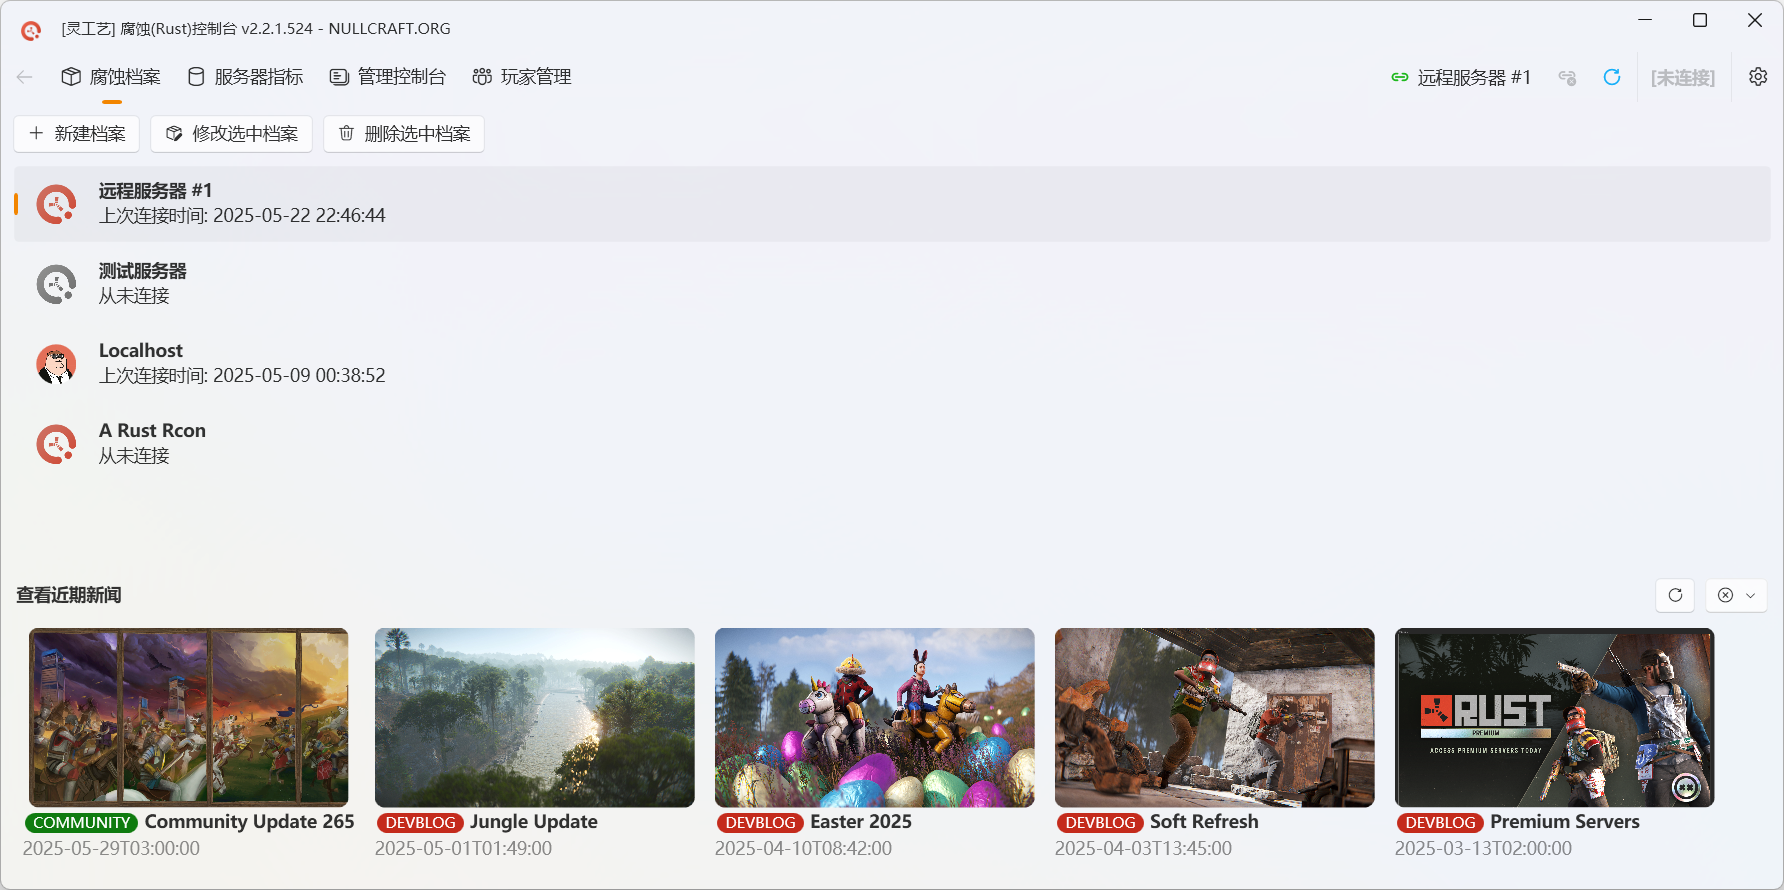1784x890 pixels.
Task: Click the back arrow navigation icon
Action: tap(25, 77)
